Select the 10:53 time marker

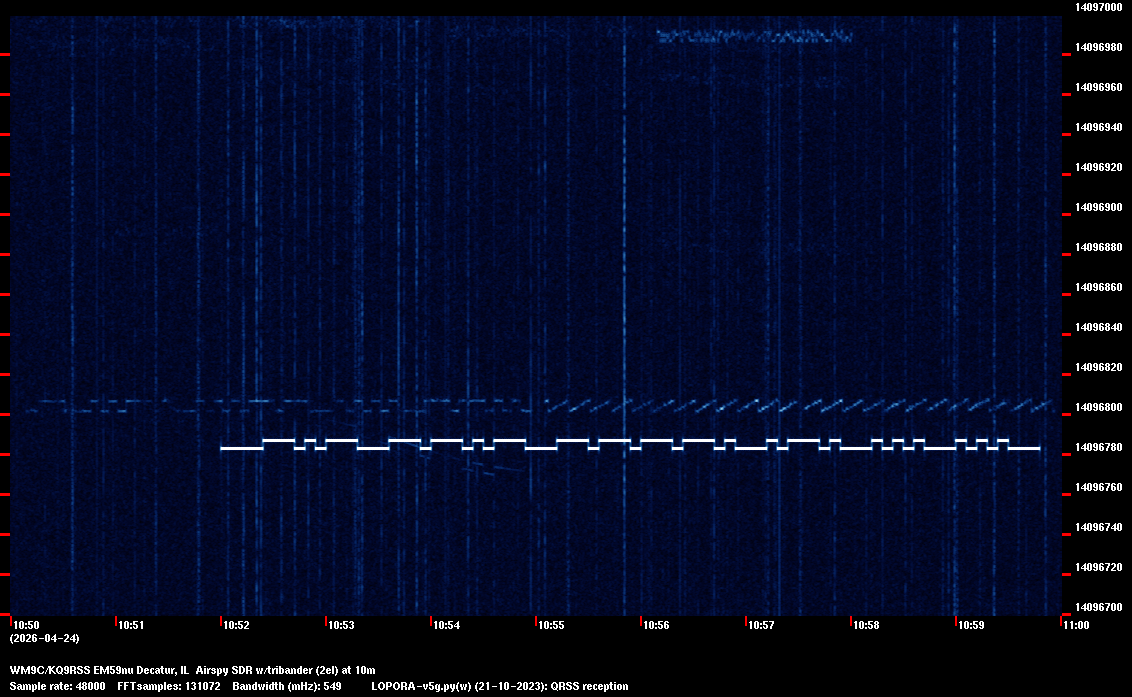pyautogui.click(x=341, y=625)
